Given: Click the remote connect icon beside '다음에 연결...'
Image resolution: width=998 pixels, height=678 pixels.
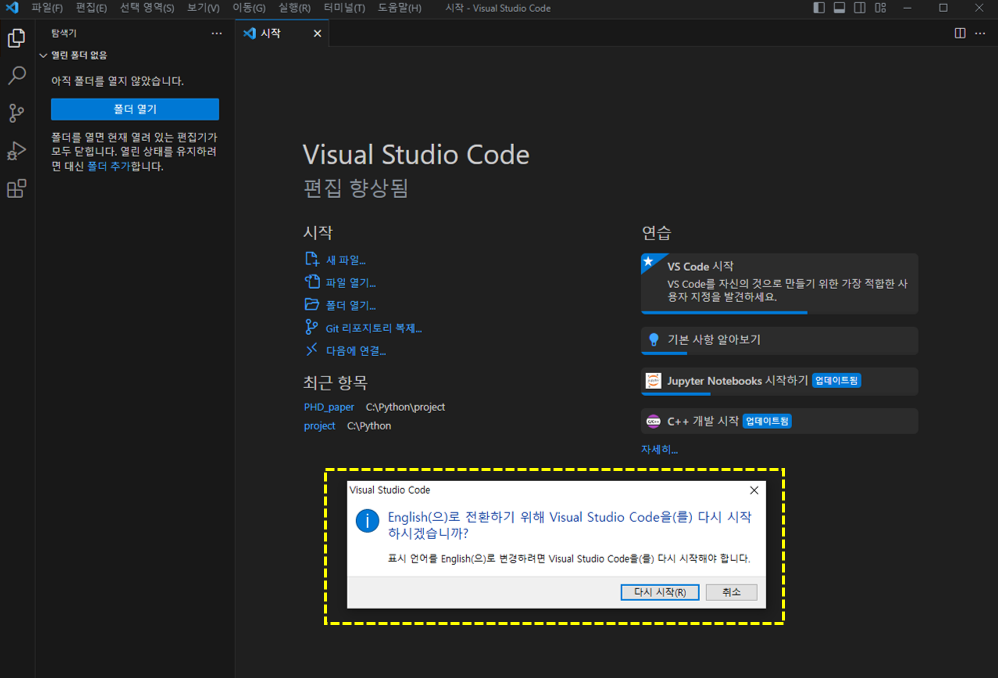Looking at the screenshot, I should [x=311, y=350].
